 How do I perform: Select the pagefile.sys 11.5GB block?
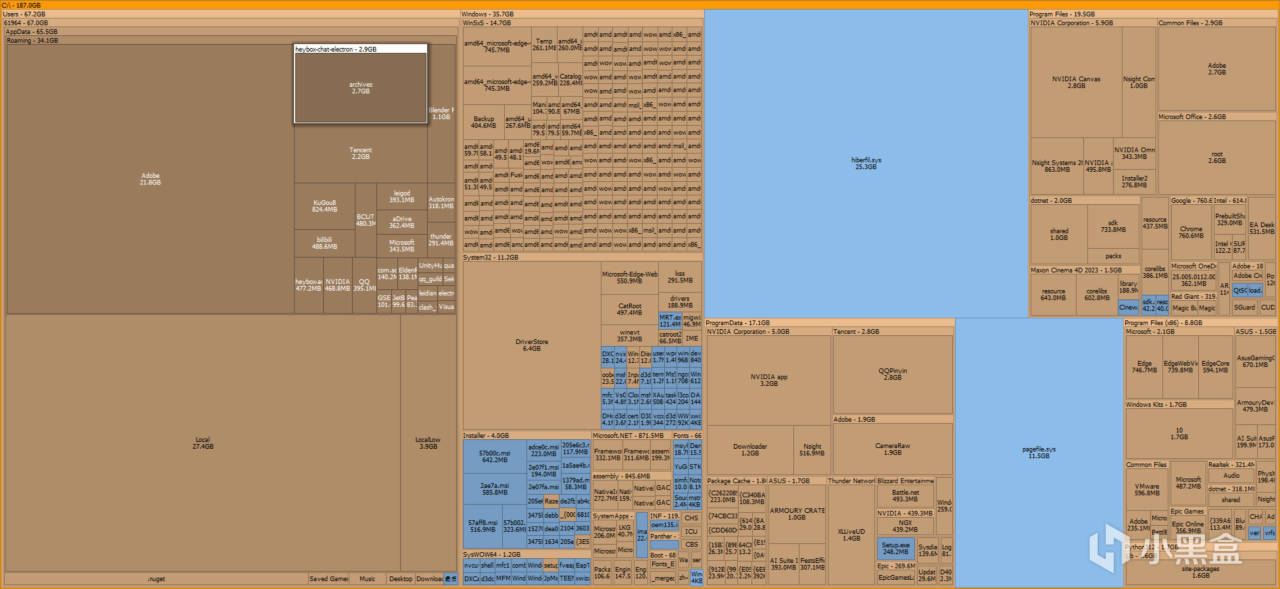pos(1039,452)
